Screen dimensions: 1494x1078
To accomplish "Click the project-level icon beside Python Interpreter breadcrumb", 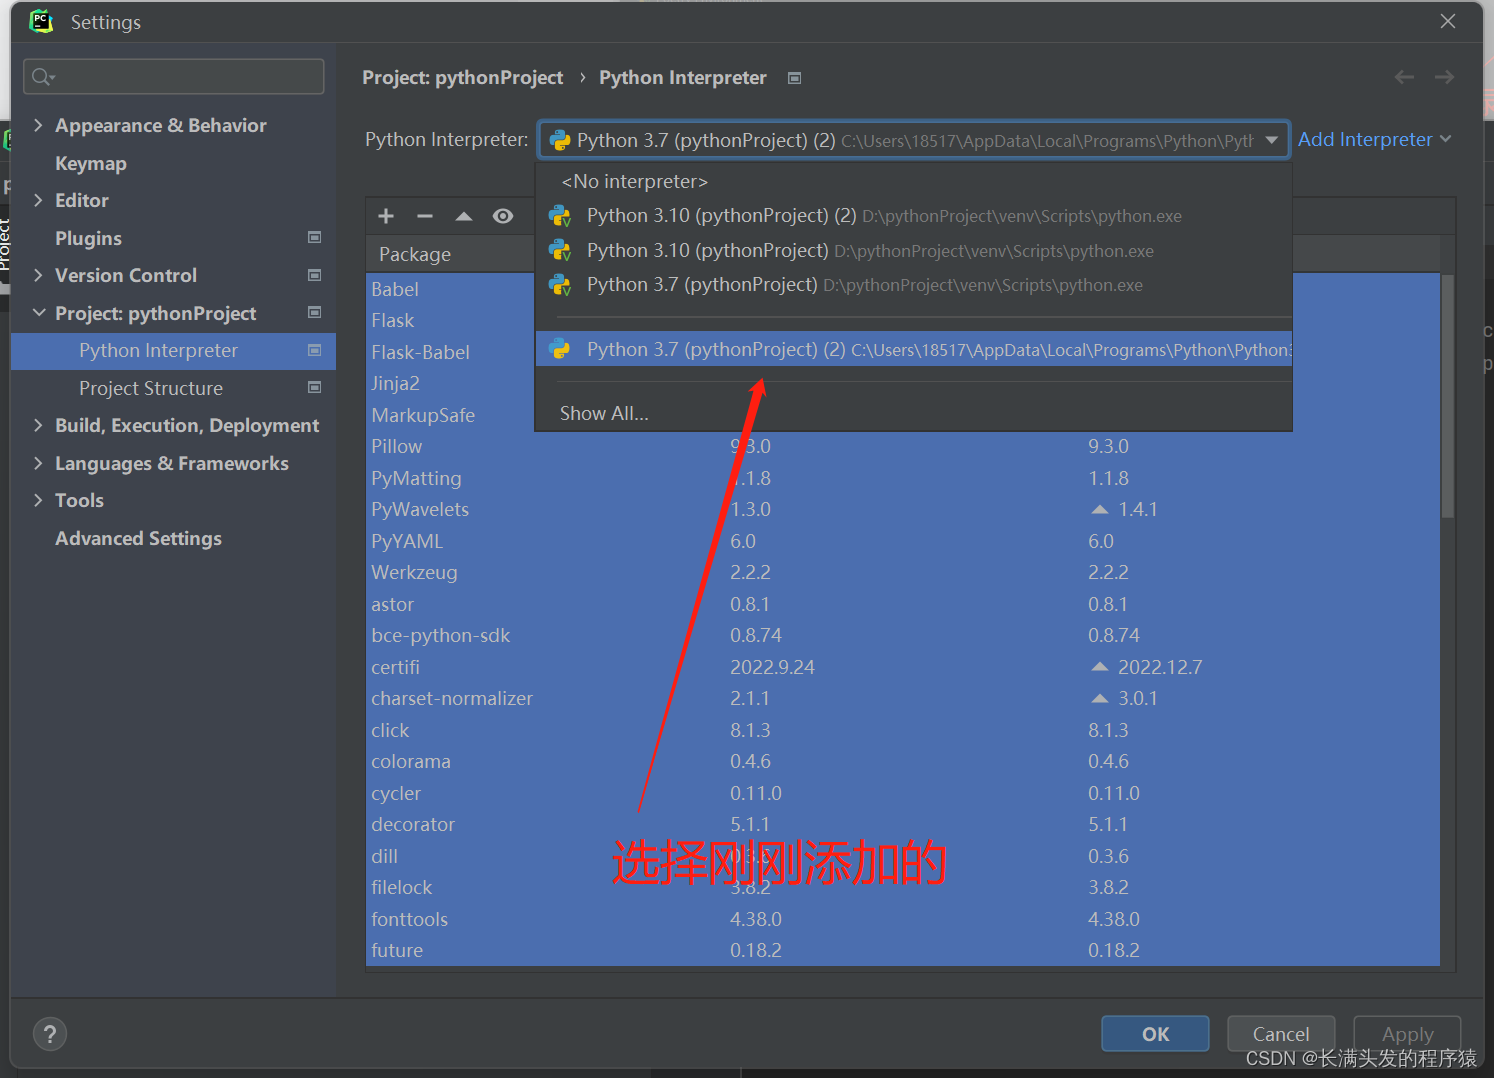I will (794, 78).
